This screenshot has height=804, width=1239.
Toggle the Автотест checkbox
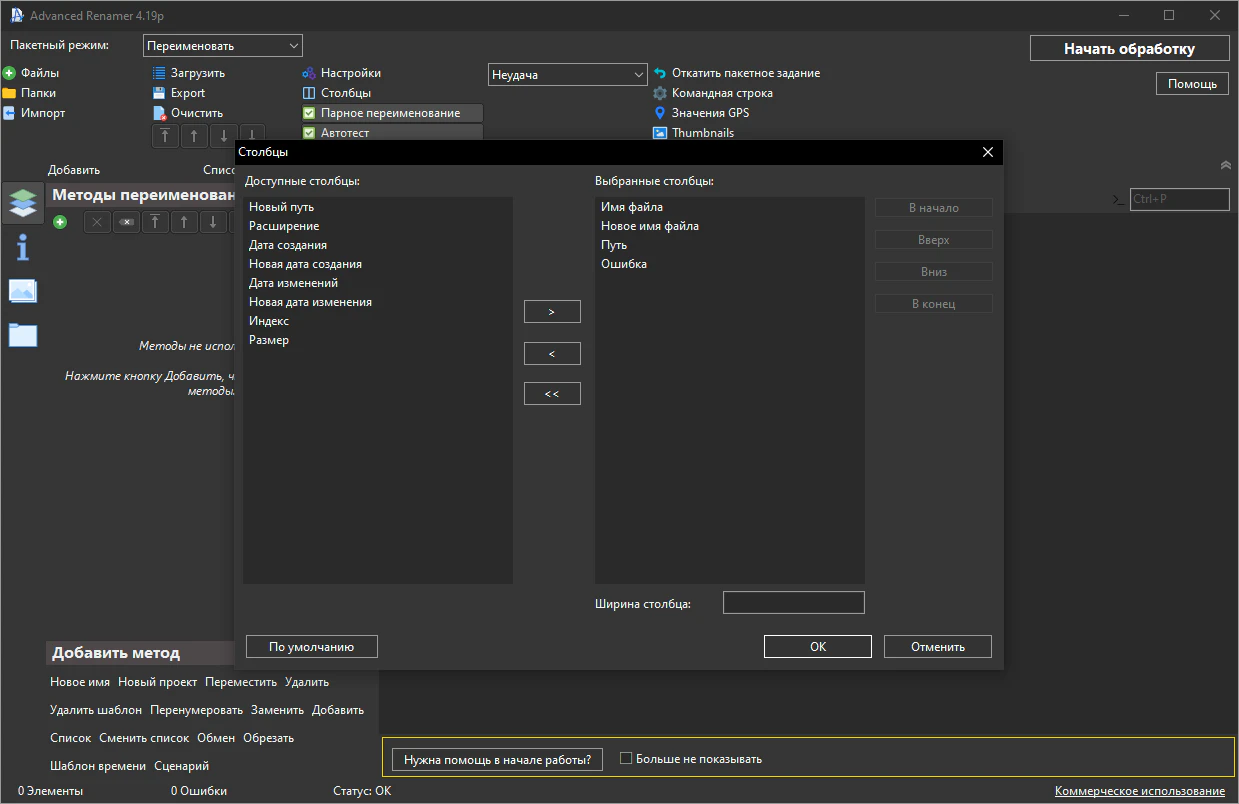coord(309,133)
